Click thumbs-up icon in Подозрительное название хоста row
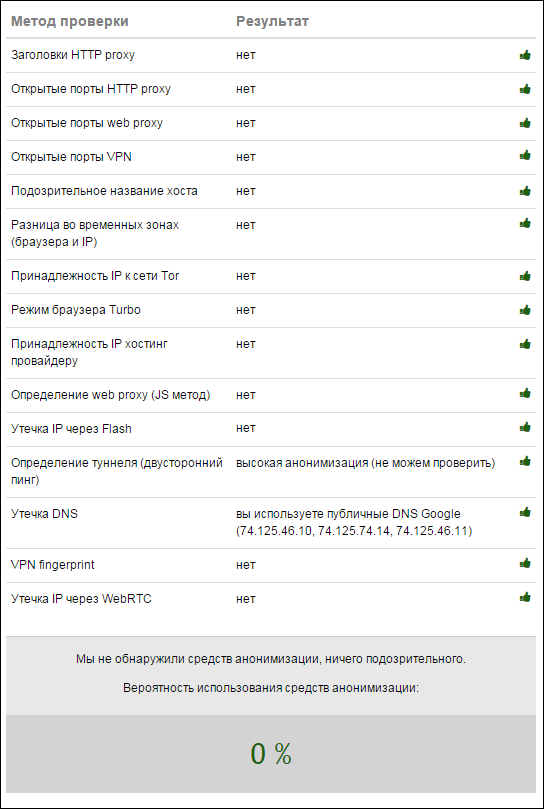This screenshot has height=809, width=545. point(525,191)
